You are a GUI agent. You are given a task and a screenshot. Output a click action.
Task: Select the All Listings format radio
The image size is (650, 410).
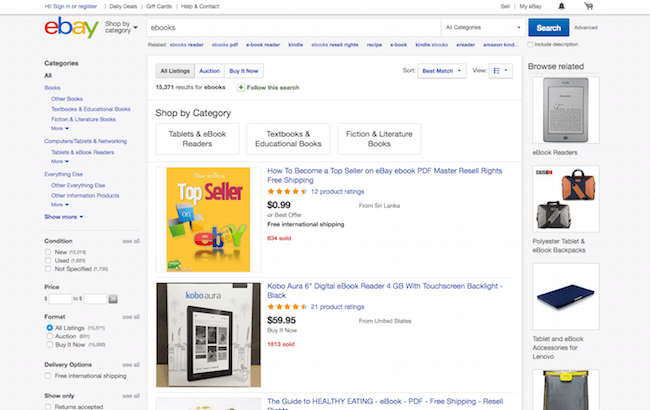(49, 328)
